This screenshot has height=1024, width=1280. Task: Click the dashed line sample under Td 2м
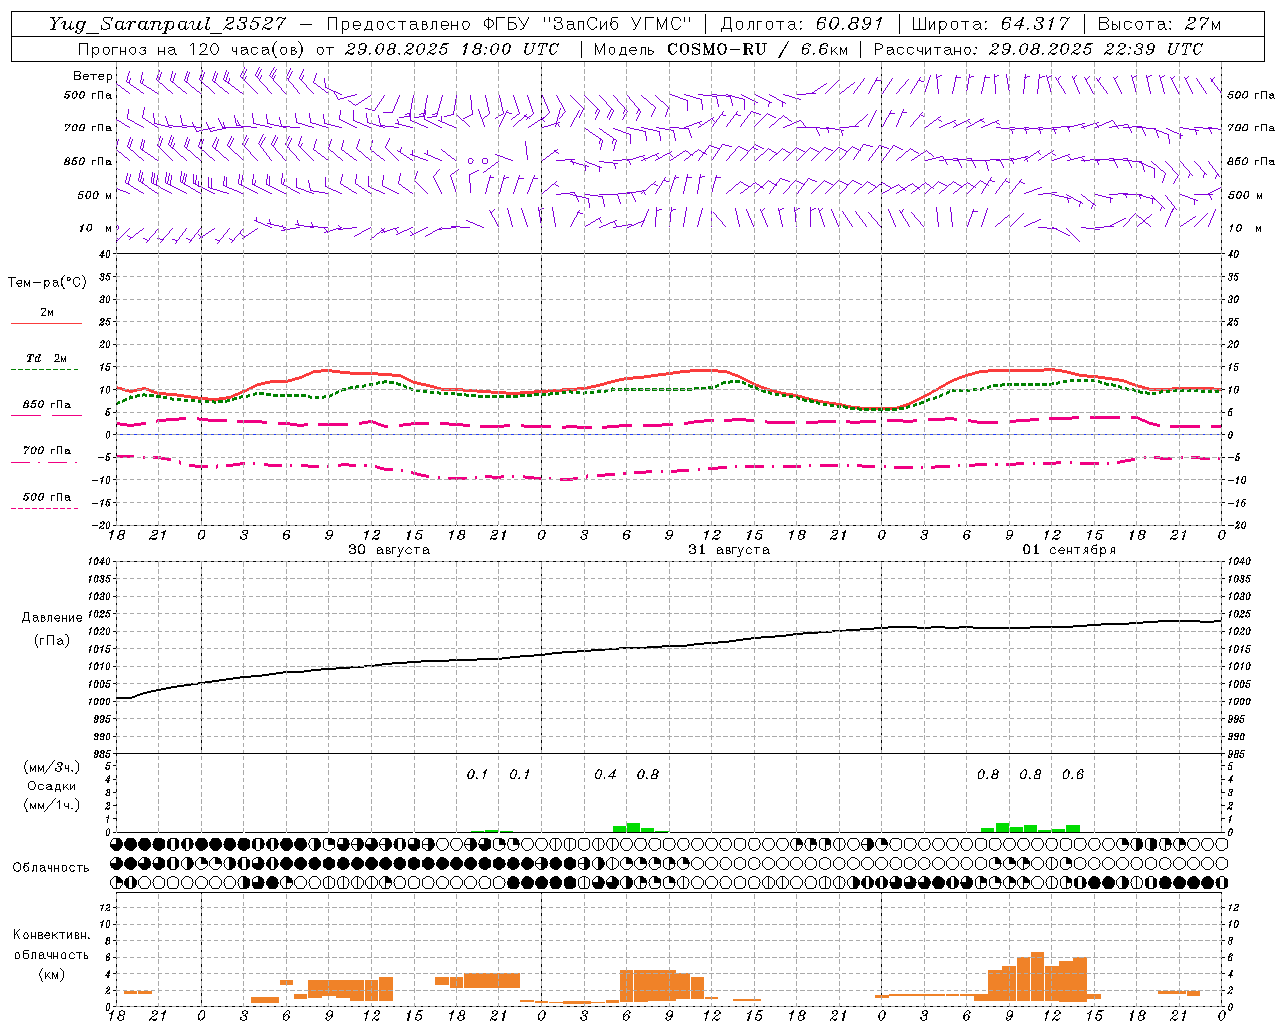[45, 370]
